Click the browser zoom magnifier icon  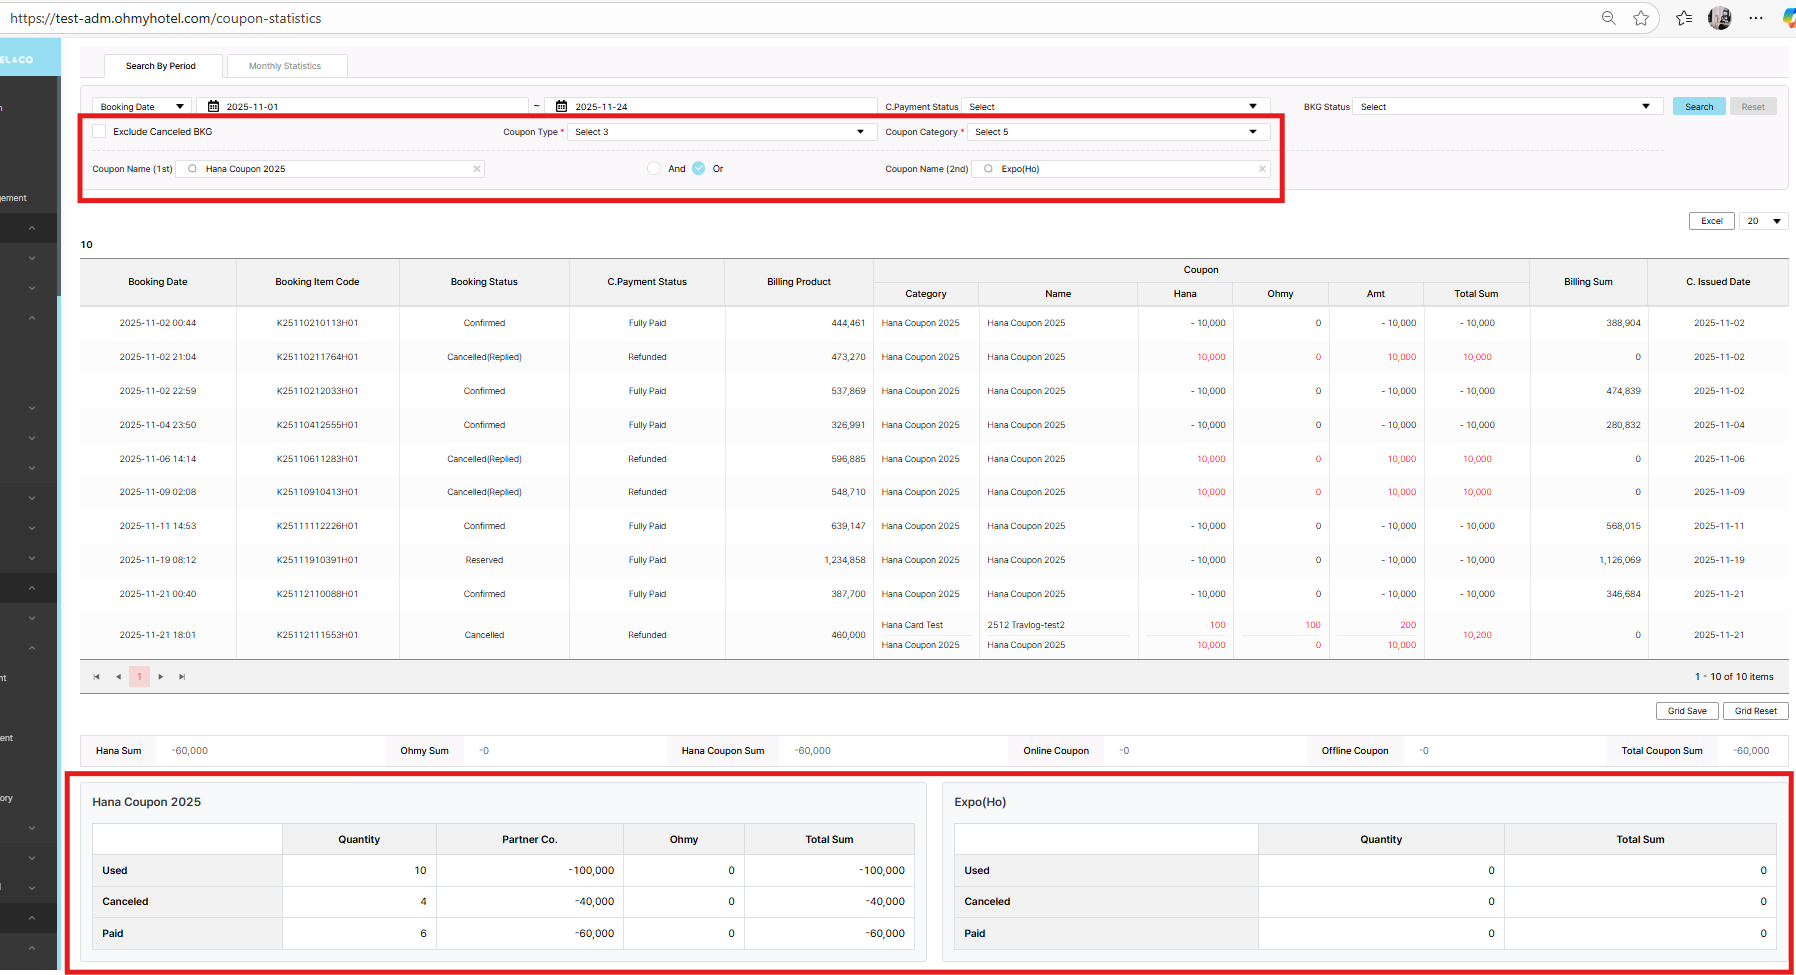1608,18
